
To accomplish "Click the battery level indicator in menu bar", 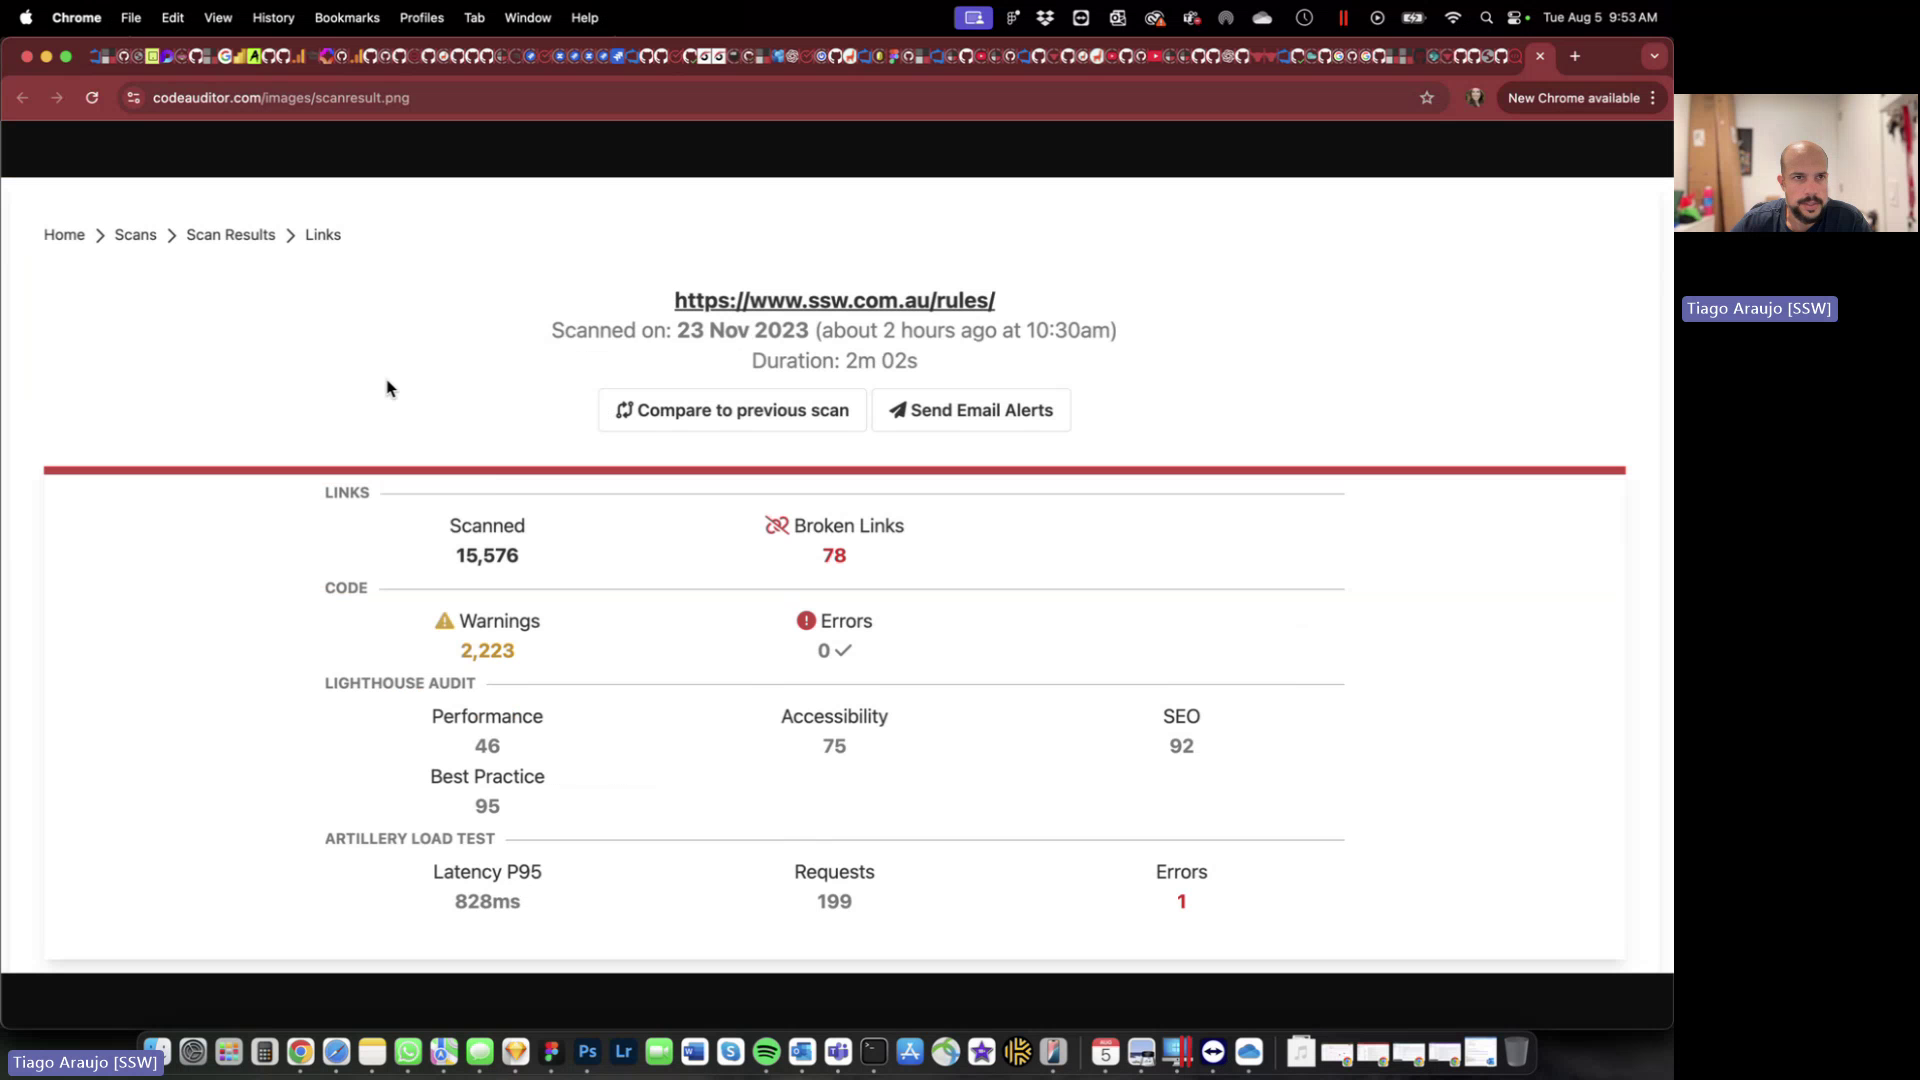I will click(1413, 17).
